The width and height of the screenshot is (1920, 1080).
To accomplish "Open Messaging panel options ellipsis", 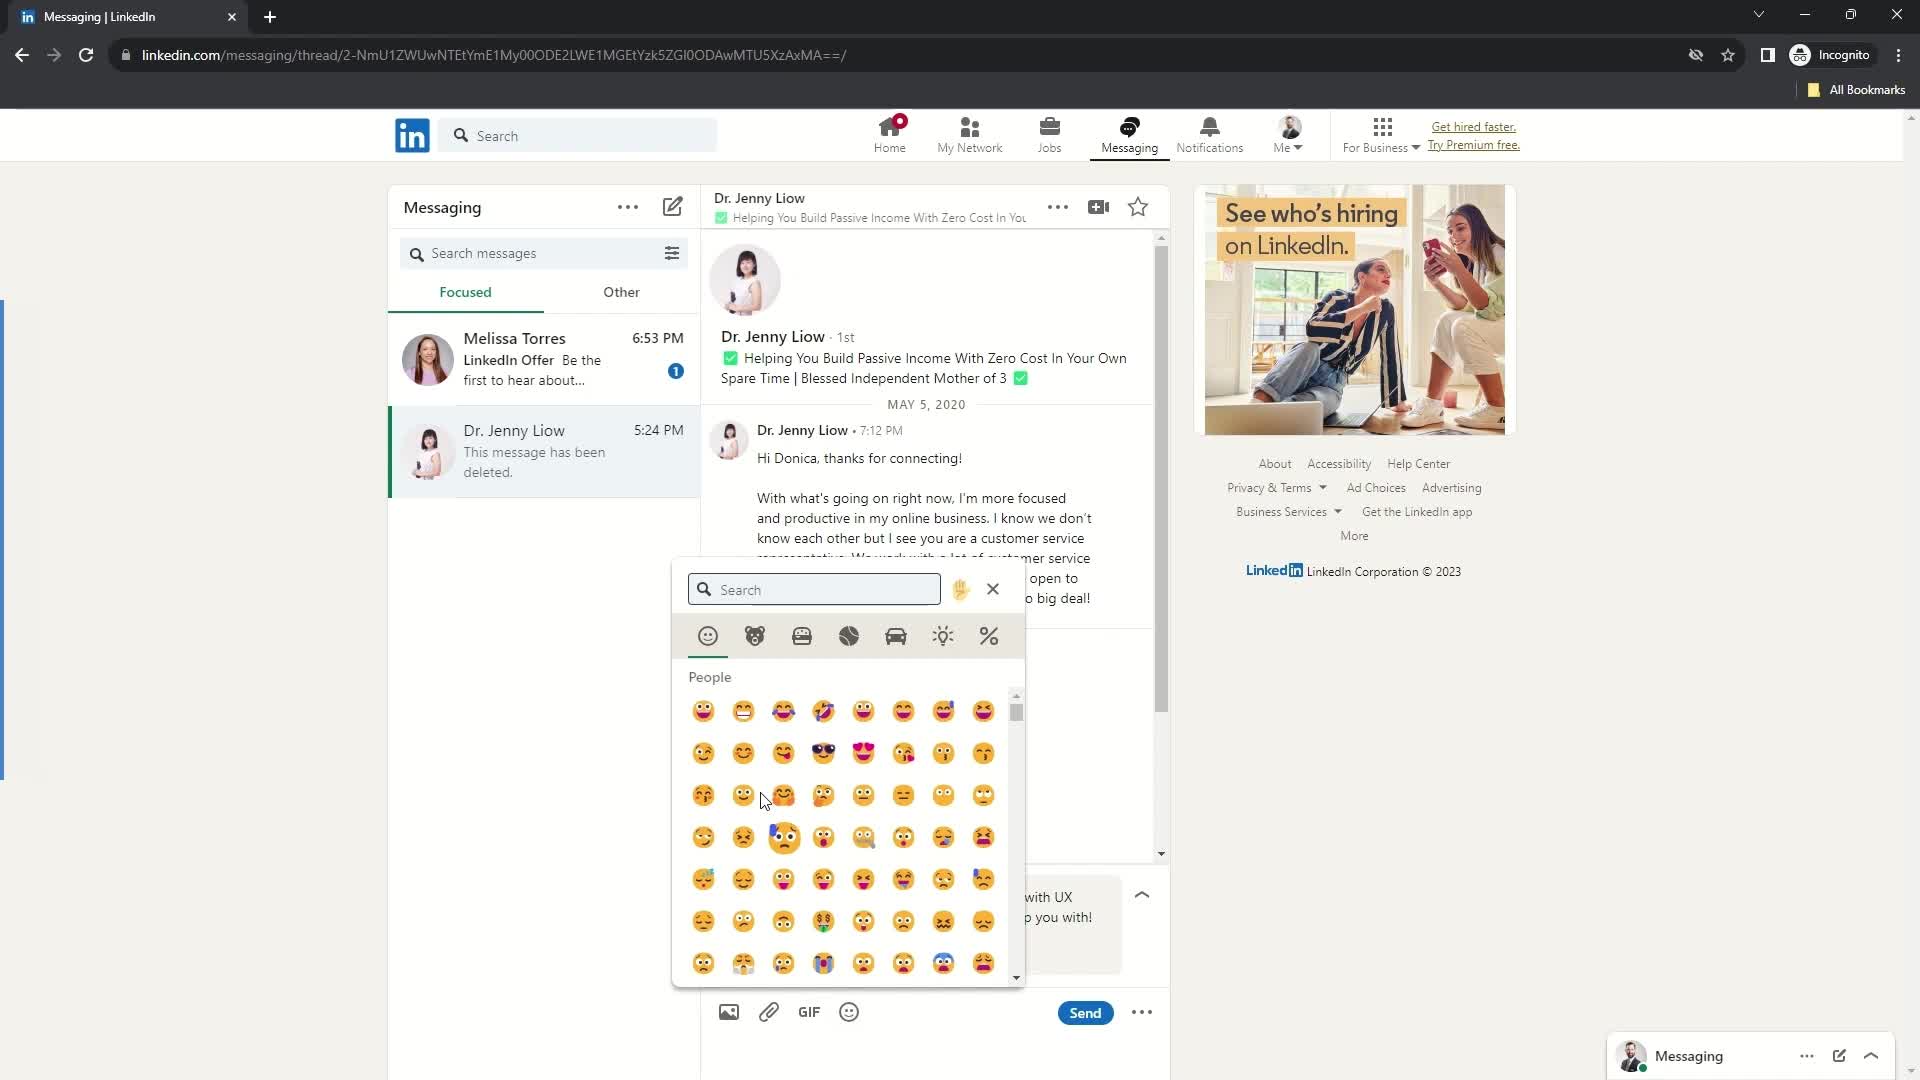I will (x=628, y=207).
